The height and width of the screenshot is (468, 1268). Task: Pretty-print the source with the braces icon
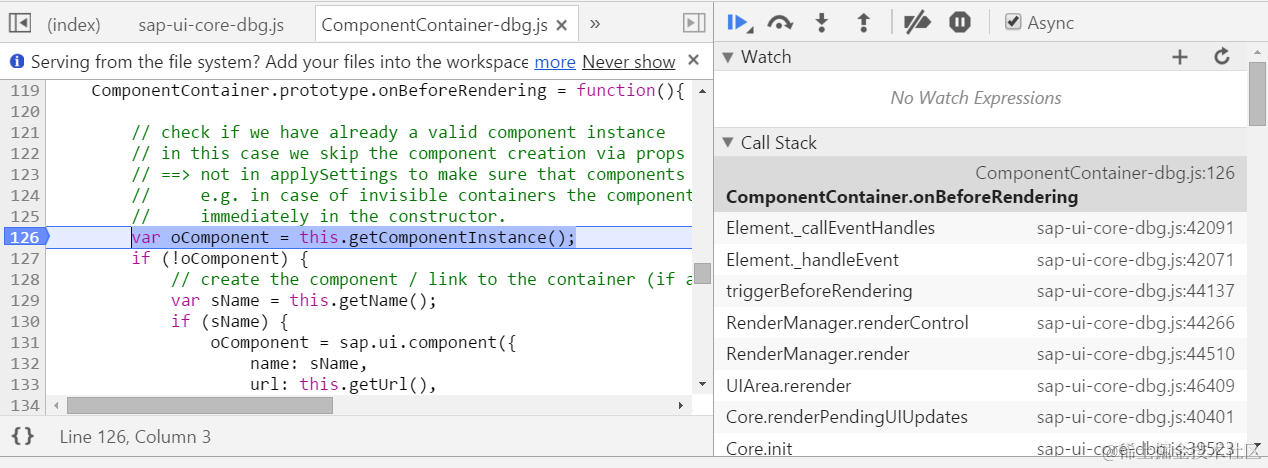[23, 437]
